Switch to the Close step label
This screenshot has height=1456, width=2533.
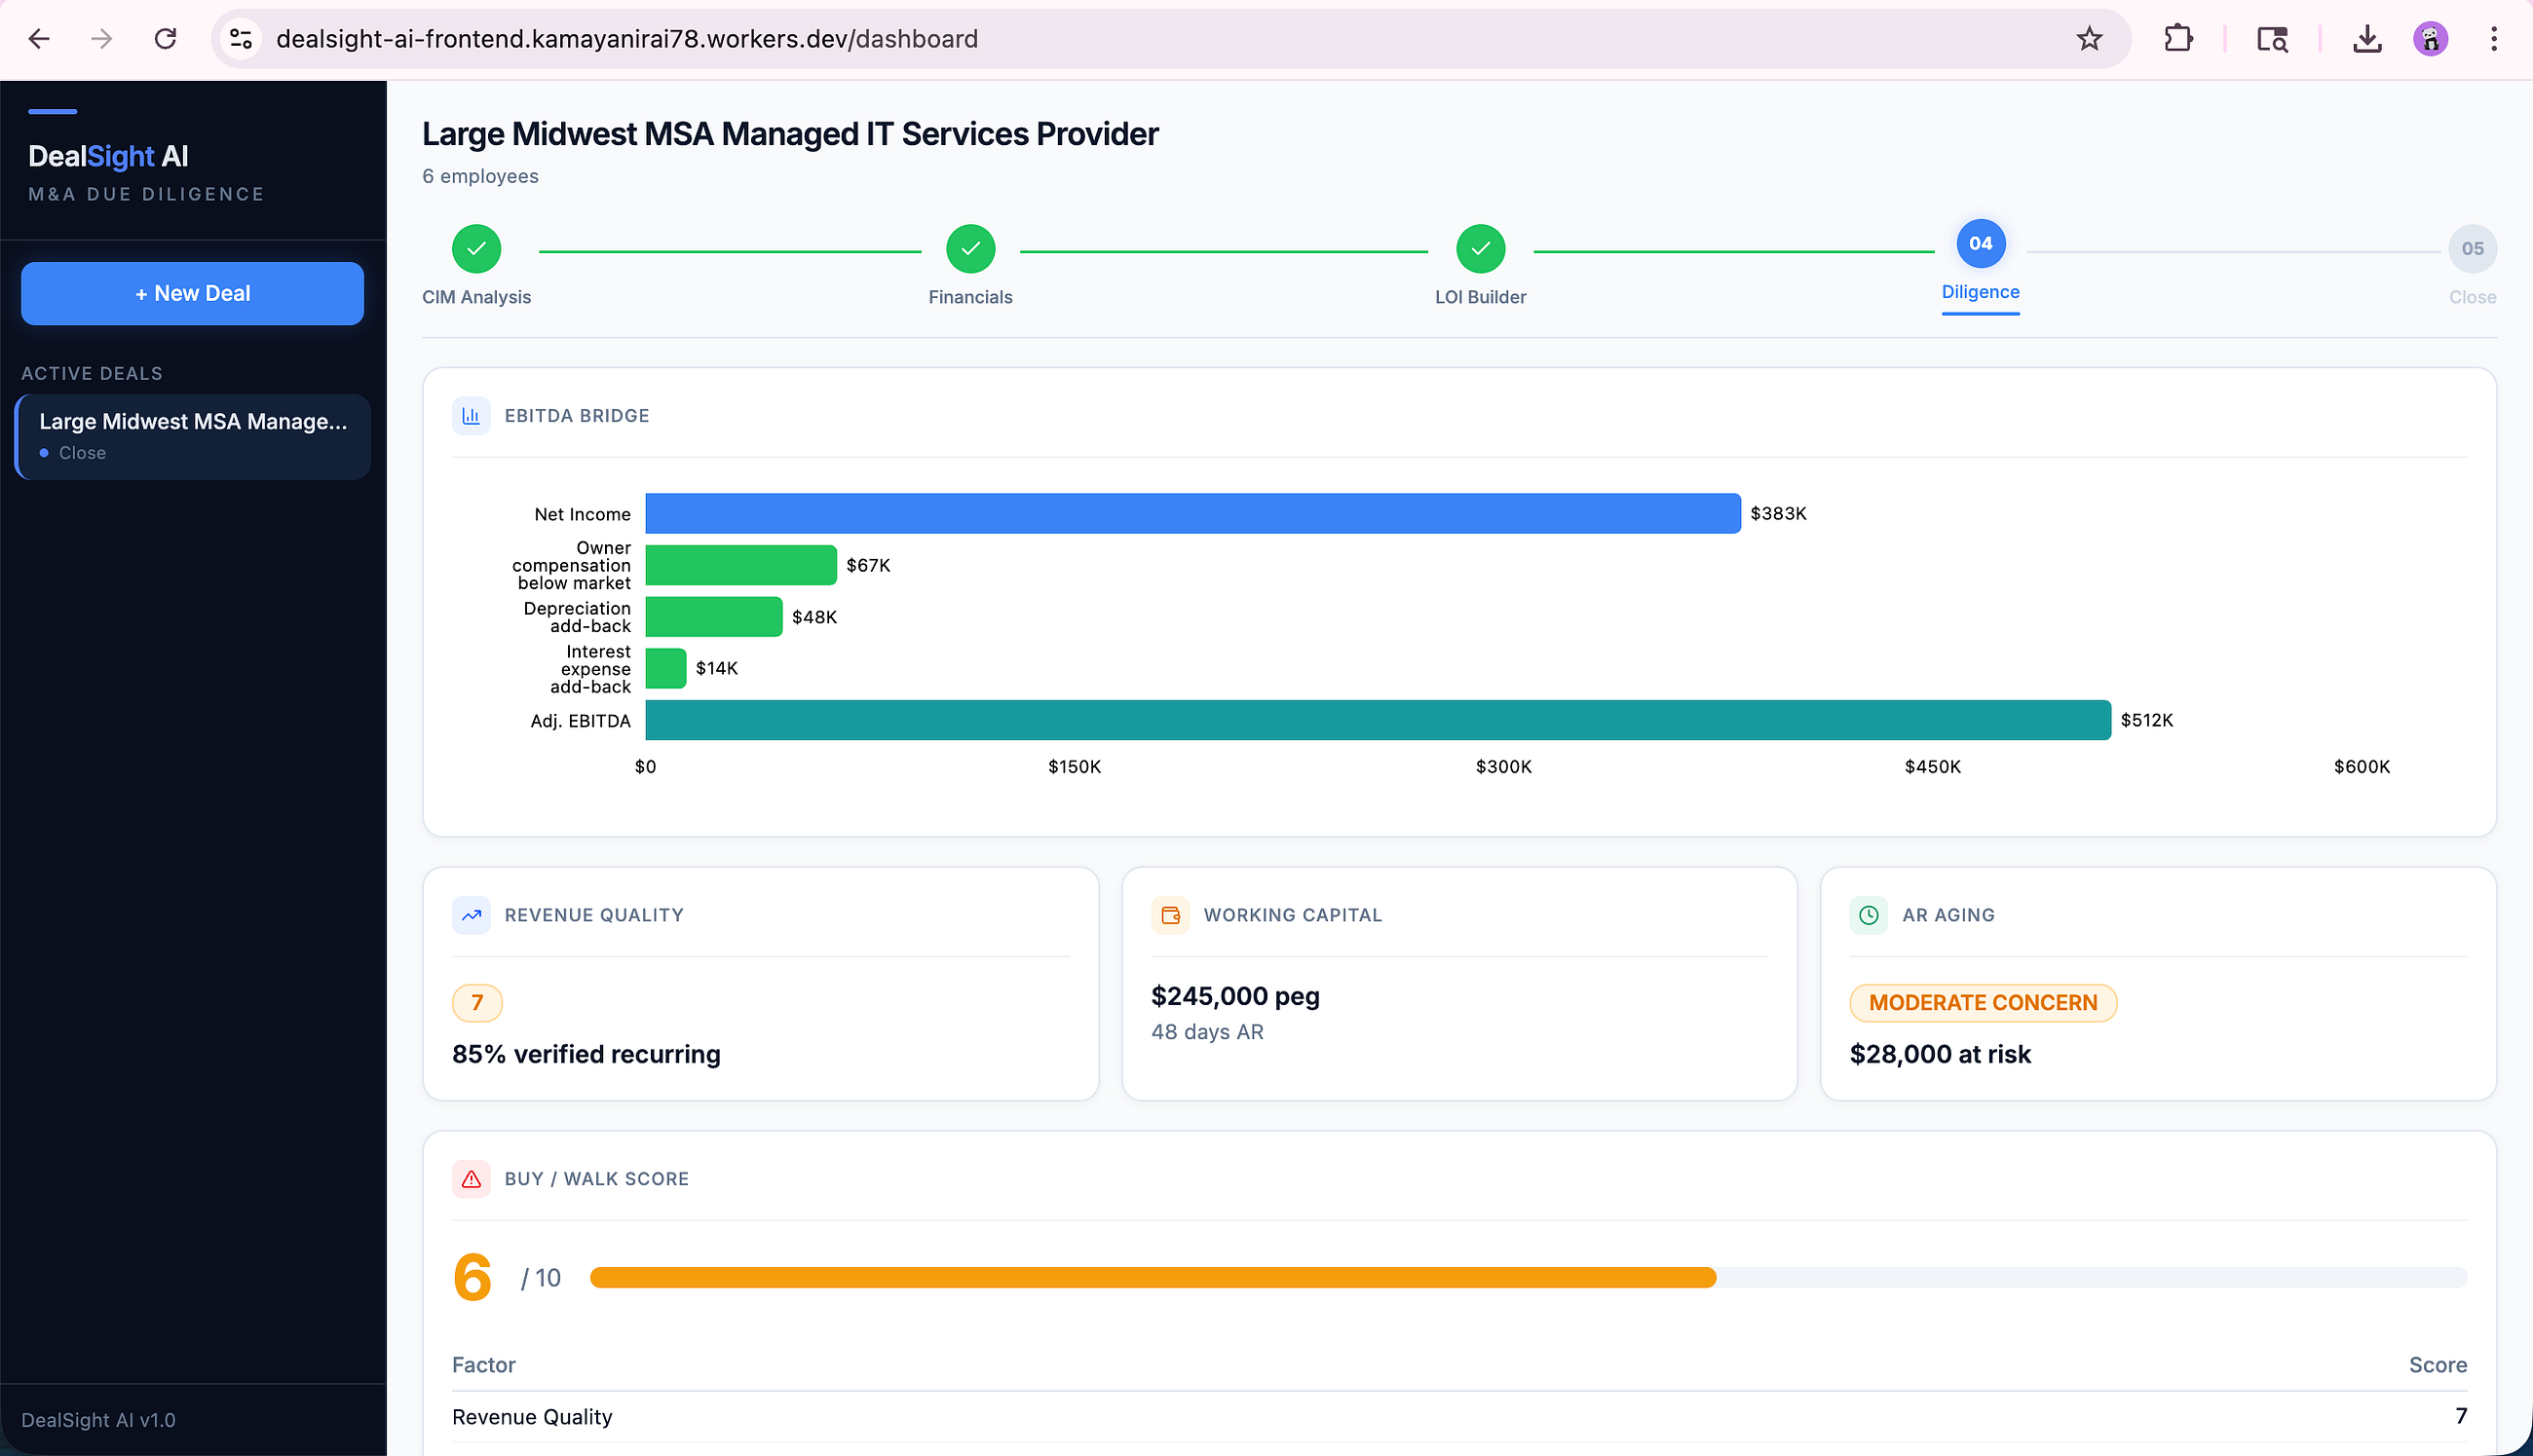(2472, 297)
